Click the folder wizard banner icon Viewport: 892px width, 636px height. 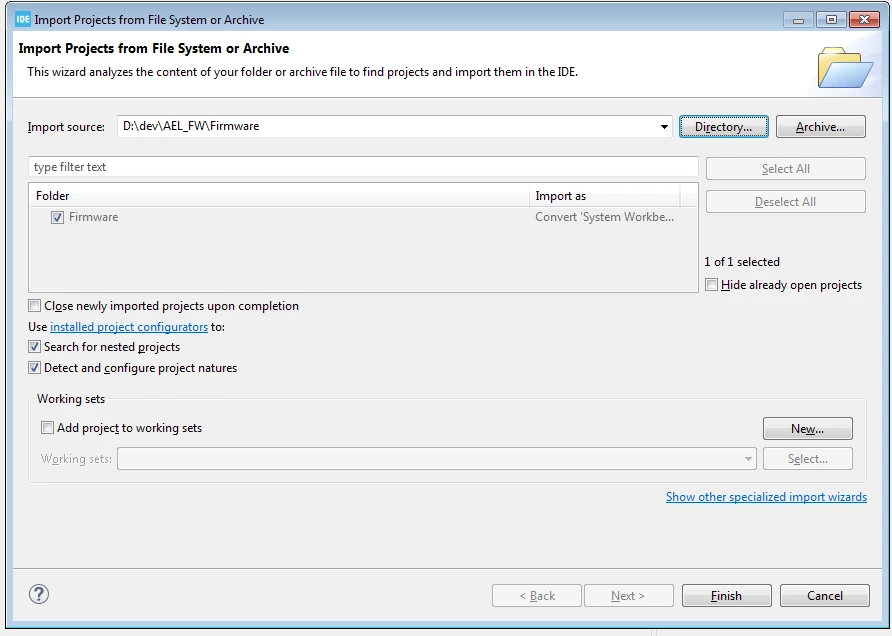click(x=845, y=67)
